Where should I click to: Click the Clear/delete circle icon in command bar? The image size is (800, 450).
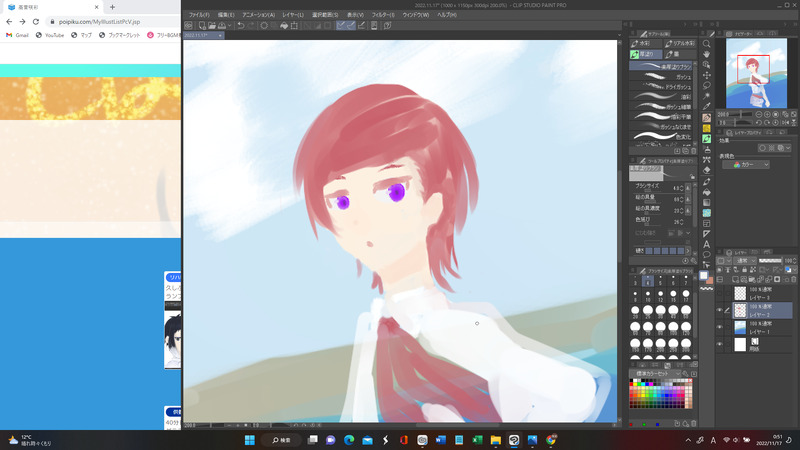tap(264, 26)
